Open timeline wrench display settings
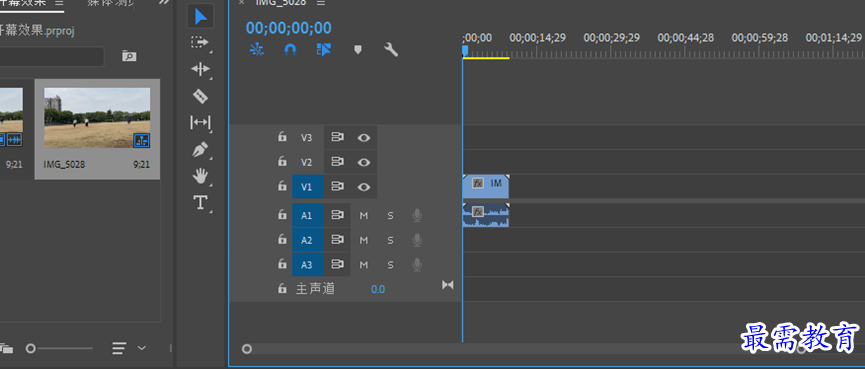The width and height of the screenshot is (865, 369). 391,50
